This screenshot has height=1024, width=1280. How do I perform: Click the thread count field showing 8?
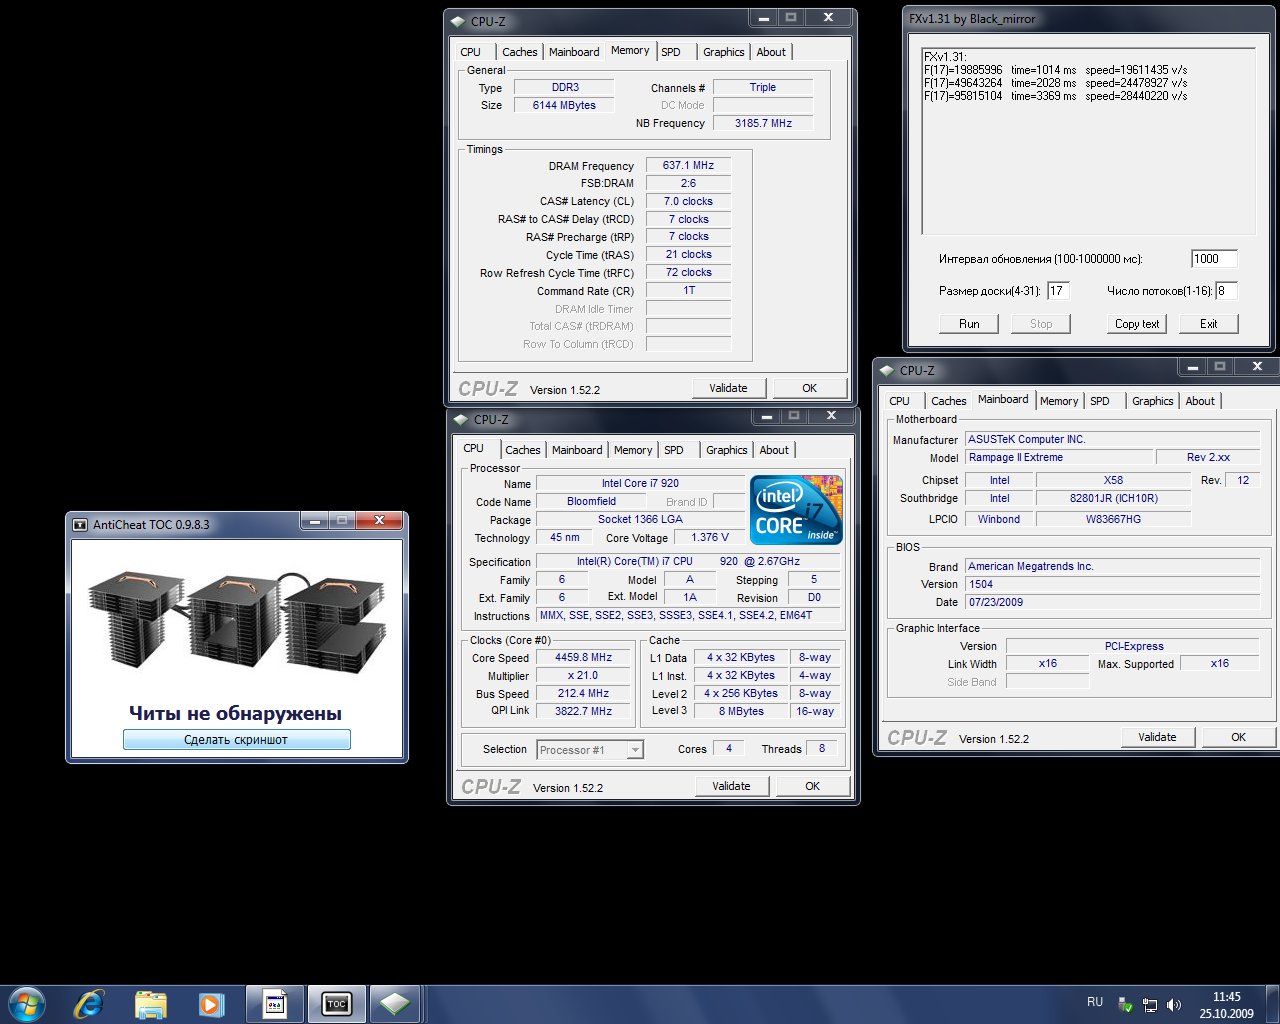click(x=1226, y=291)
